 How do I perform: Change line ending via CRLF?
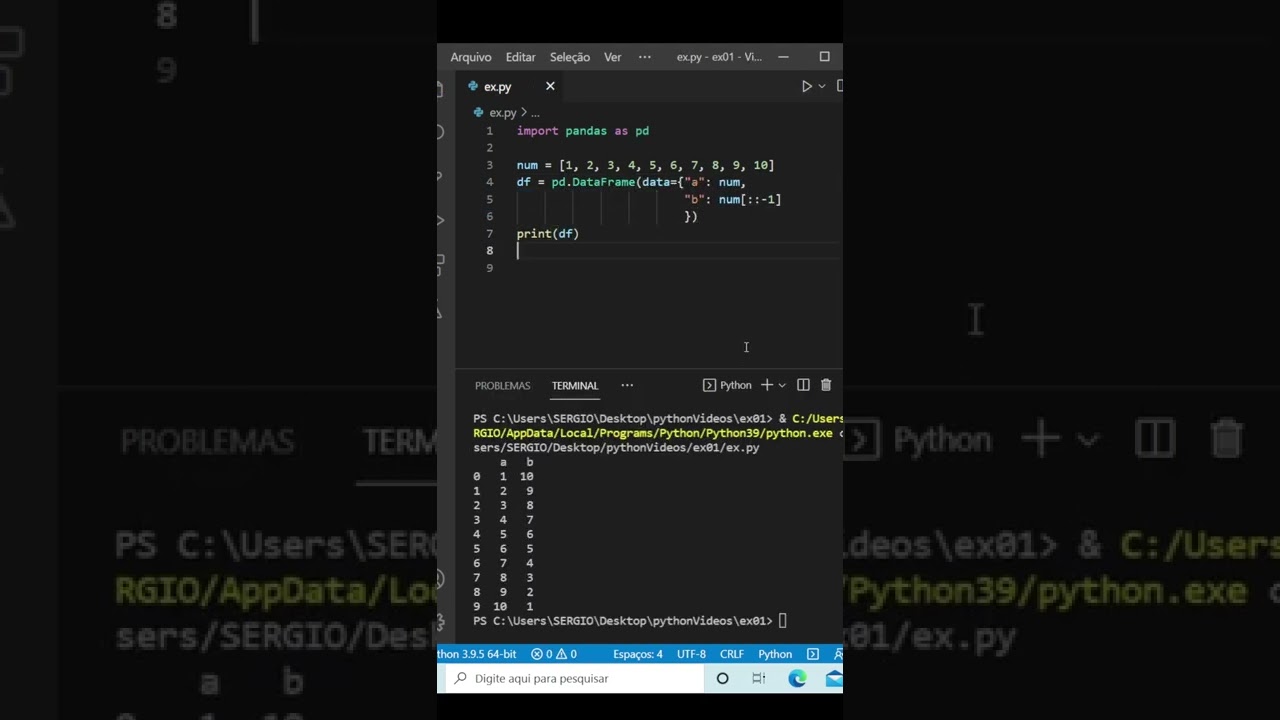732,654
